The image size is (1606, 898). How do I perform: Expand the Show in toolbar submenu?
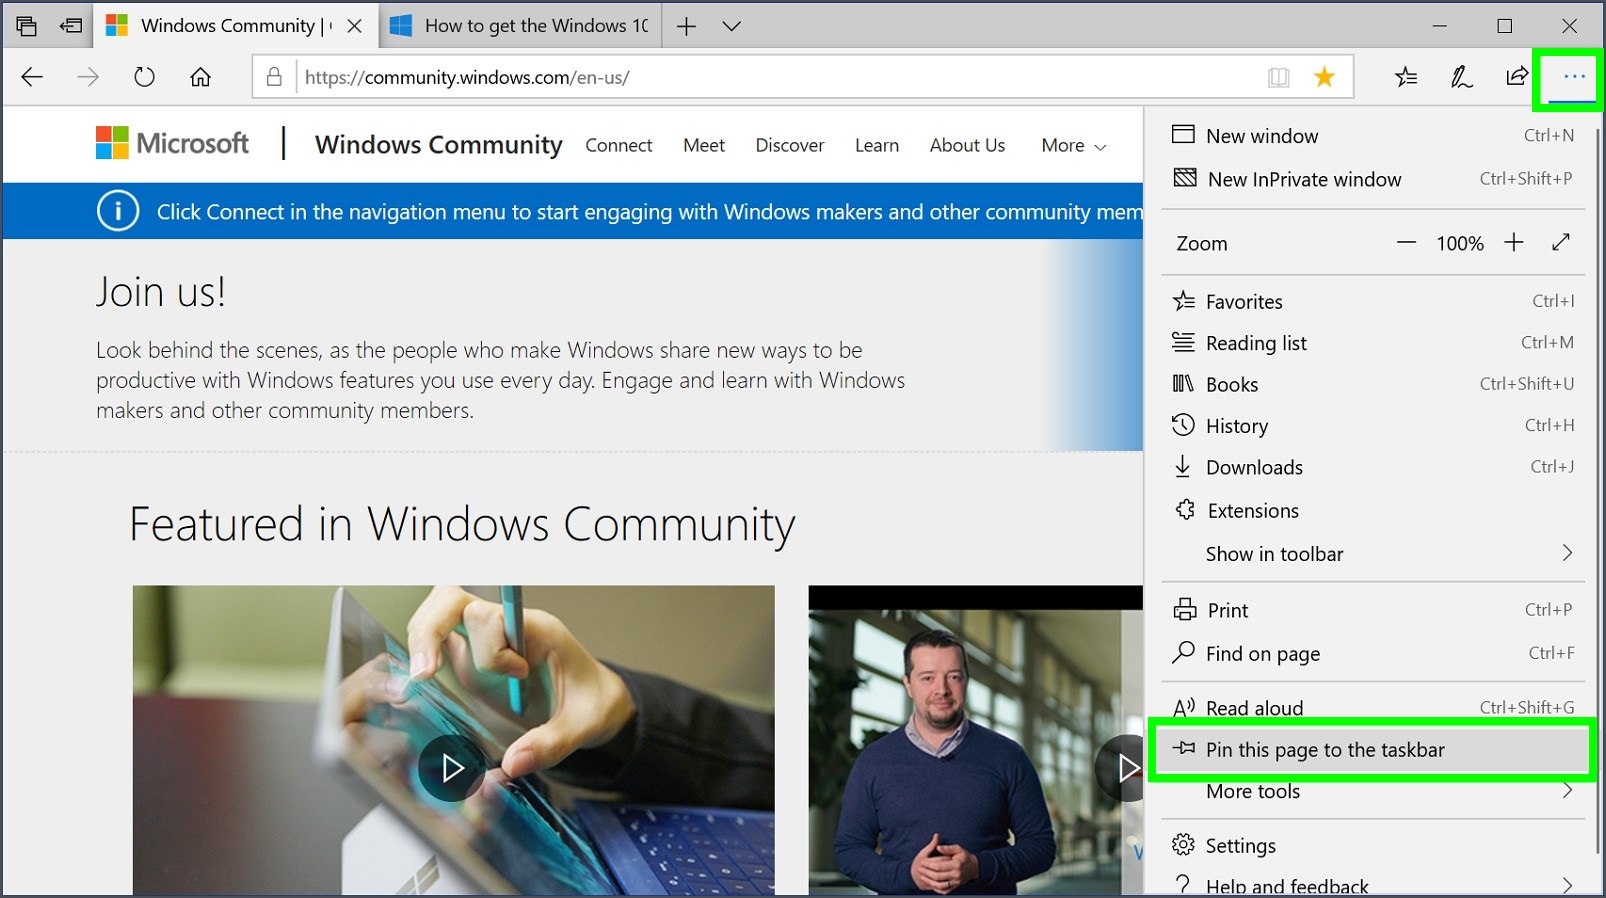[x=1373, y=553]
